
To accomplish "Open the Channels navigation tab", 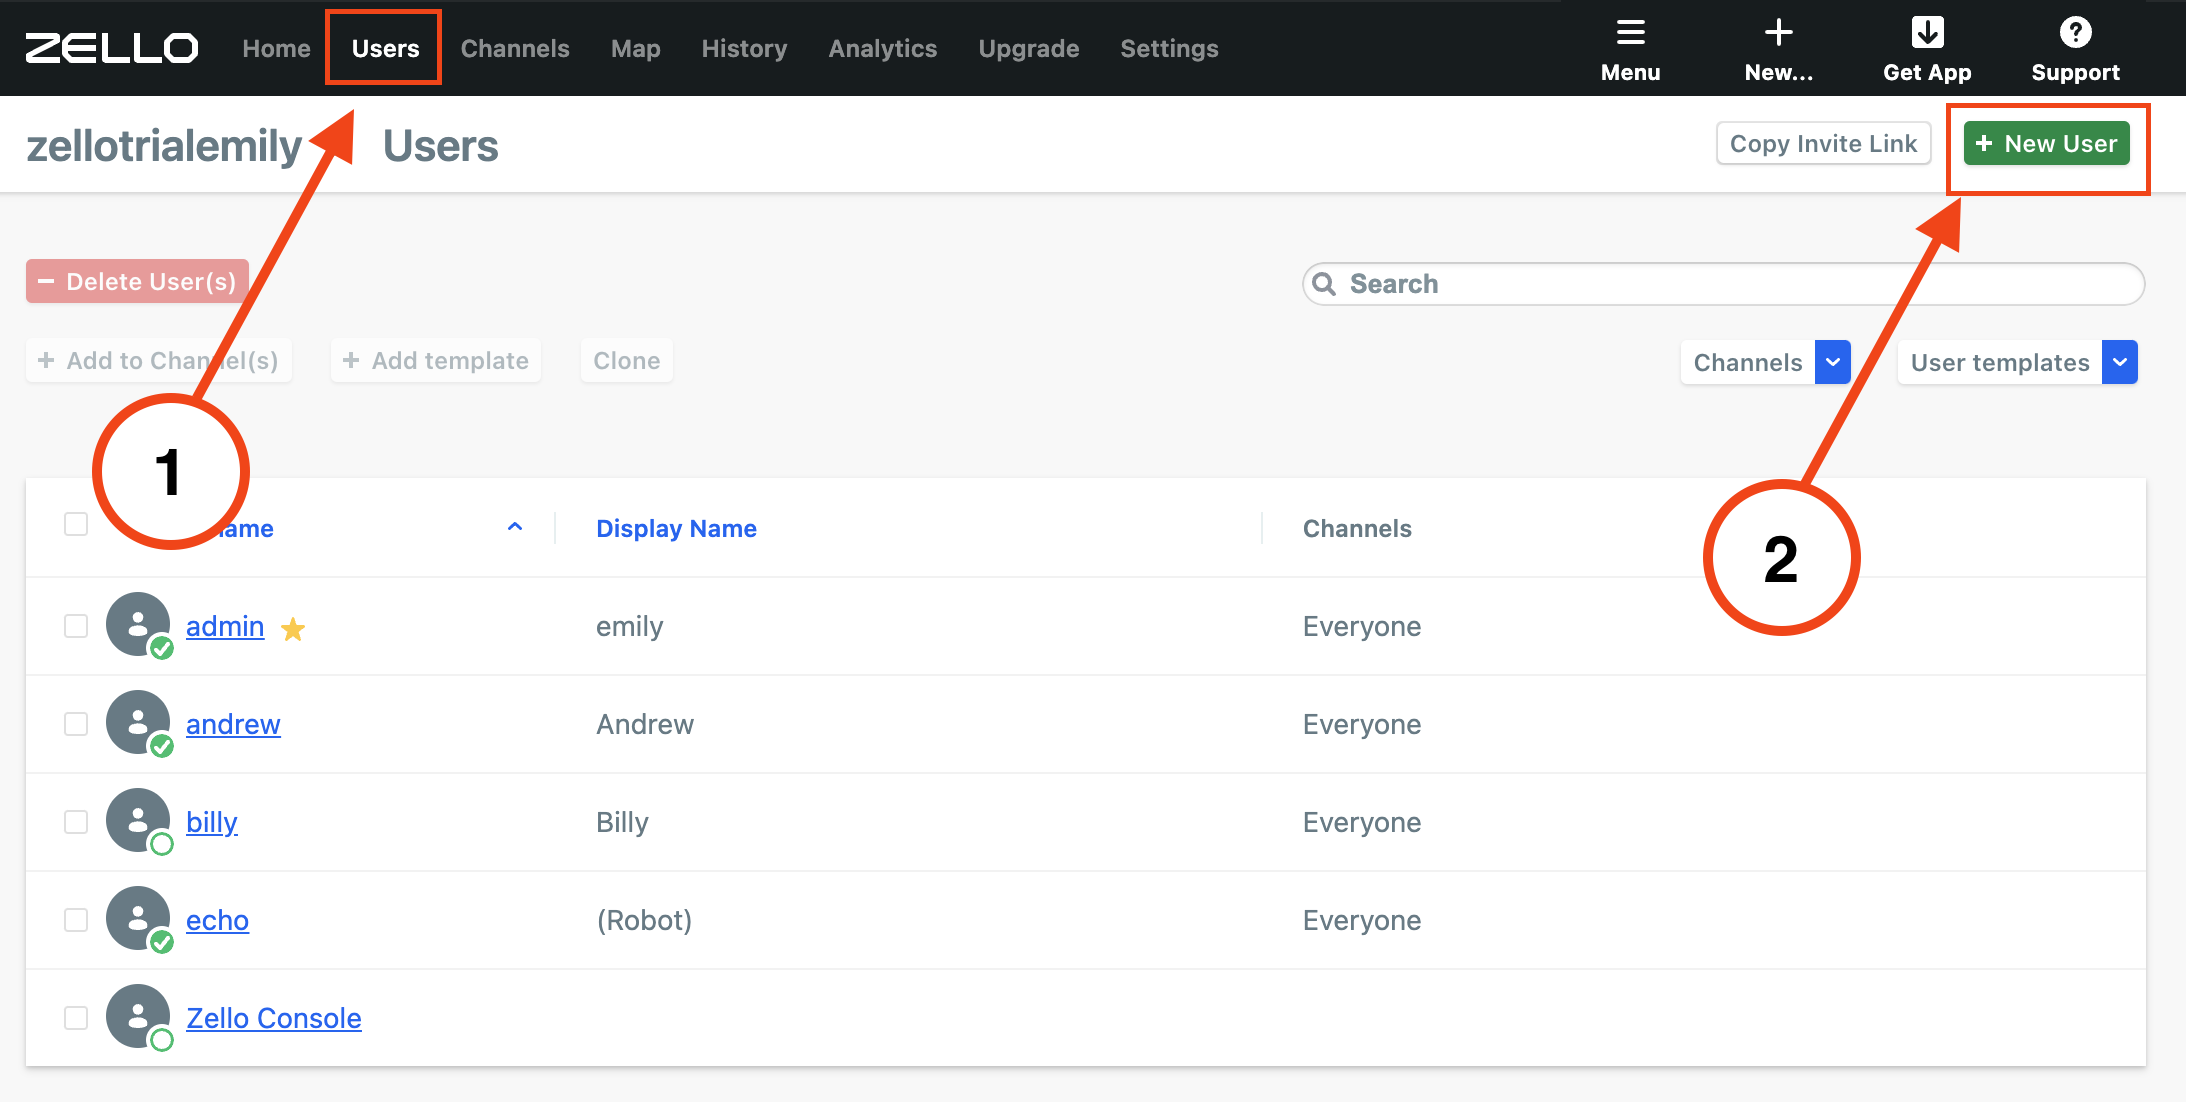I will (515, 49).
